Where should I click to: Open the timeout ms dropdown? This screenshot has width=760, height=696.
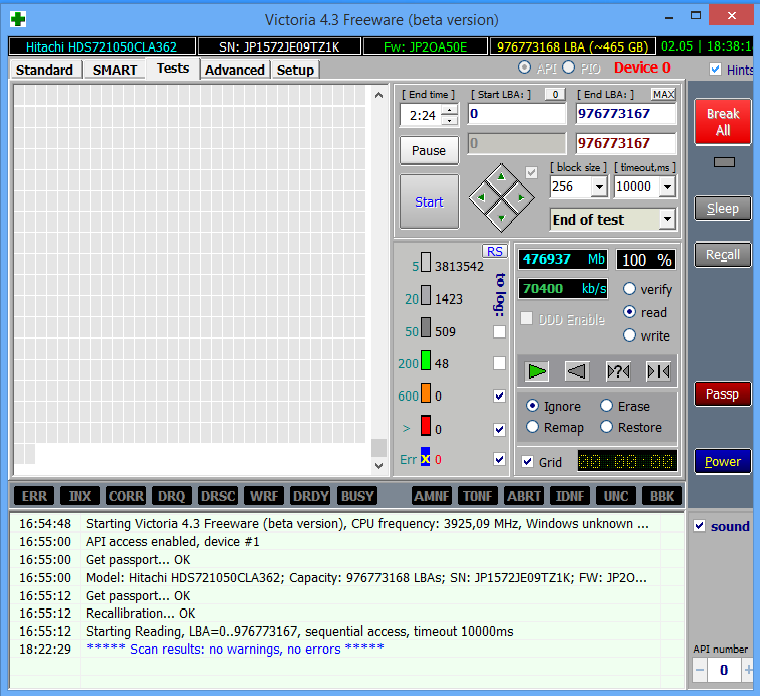click(x=667, y=187)
